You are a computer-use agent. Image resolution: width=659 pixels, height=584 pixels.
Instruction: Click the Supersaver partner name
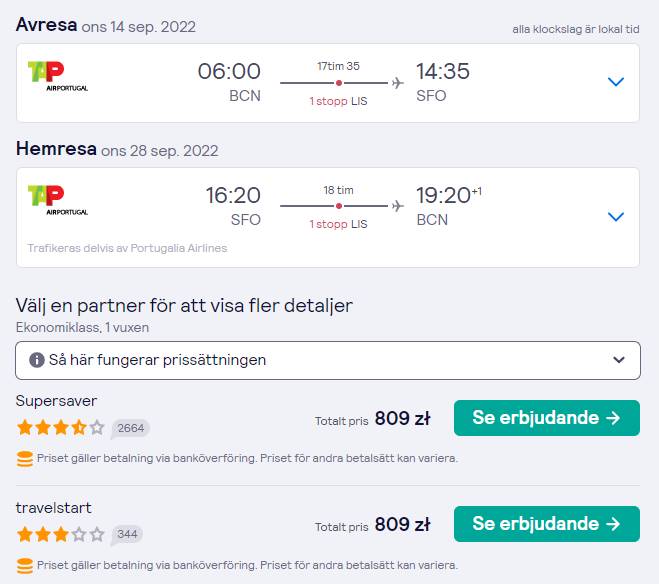coord(56,401)
